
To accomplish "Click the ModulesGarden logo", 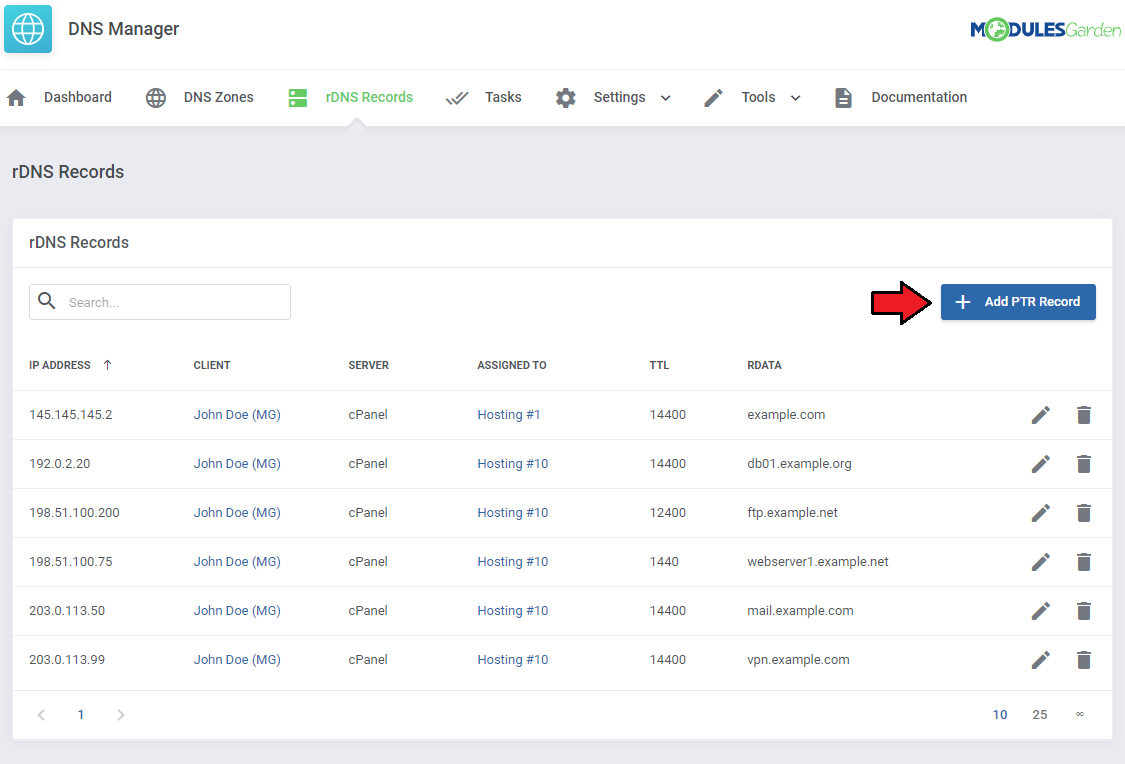I will tap(1045, 29).
